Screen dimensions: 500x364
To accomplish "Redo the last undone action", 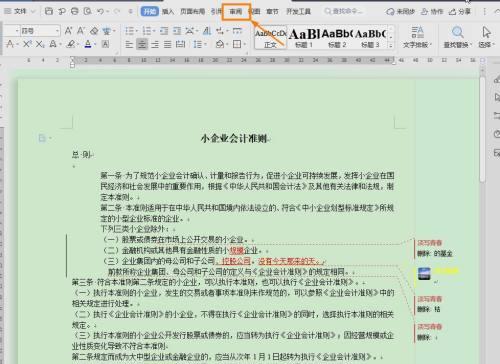I will [x=117, y=11].
